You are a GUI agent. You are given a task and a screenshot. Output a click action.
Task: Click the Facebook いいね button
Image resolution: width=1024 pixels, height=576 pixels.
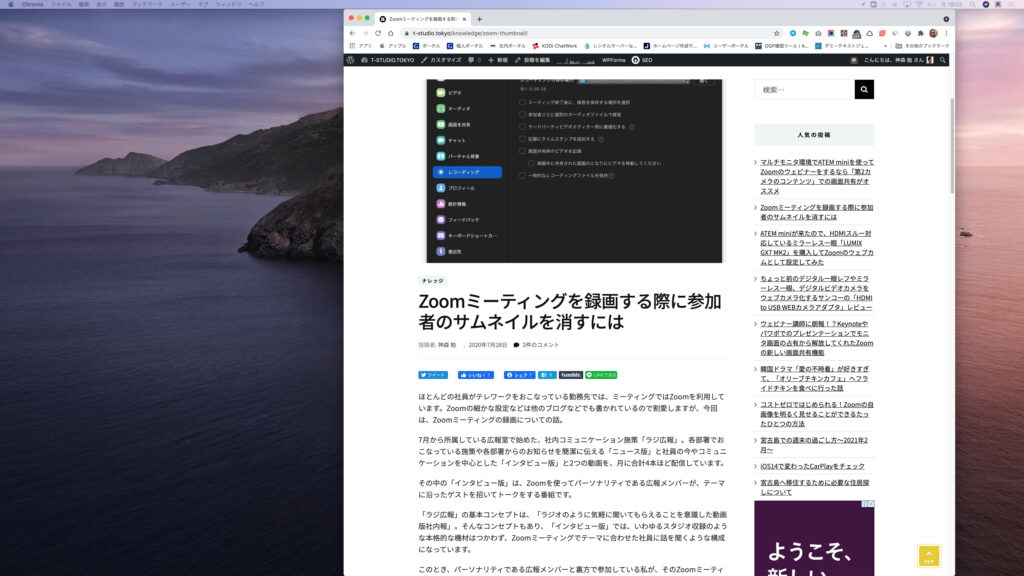[475, 375]
